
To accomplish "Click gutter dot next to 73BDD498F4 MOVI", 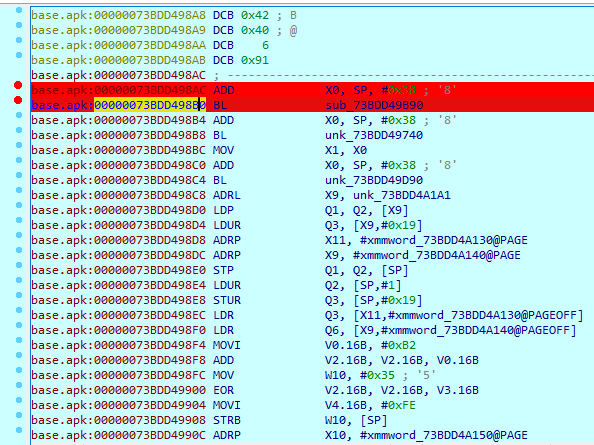I will pos(19,340).
